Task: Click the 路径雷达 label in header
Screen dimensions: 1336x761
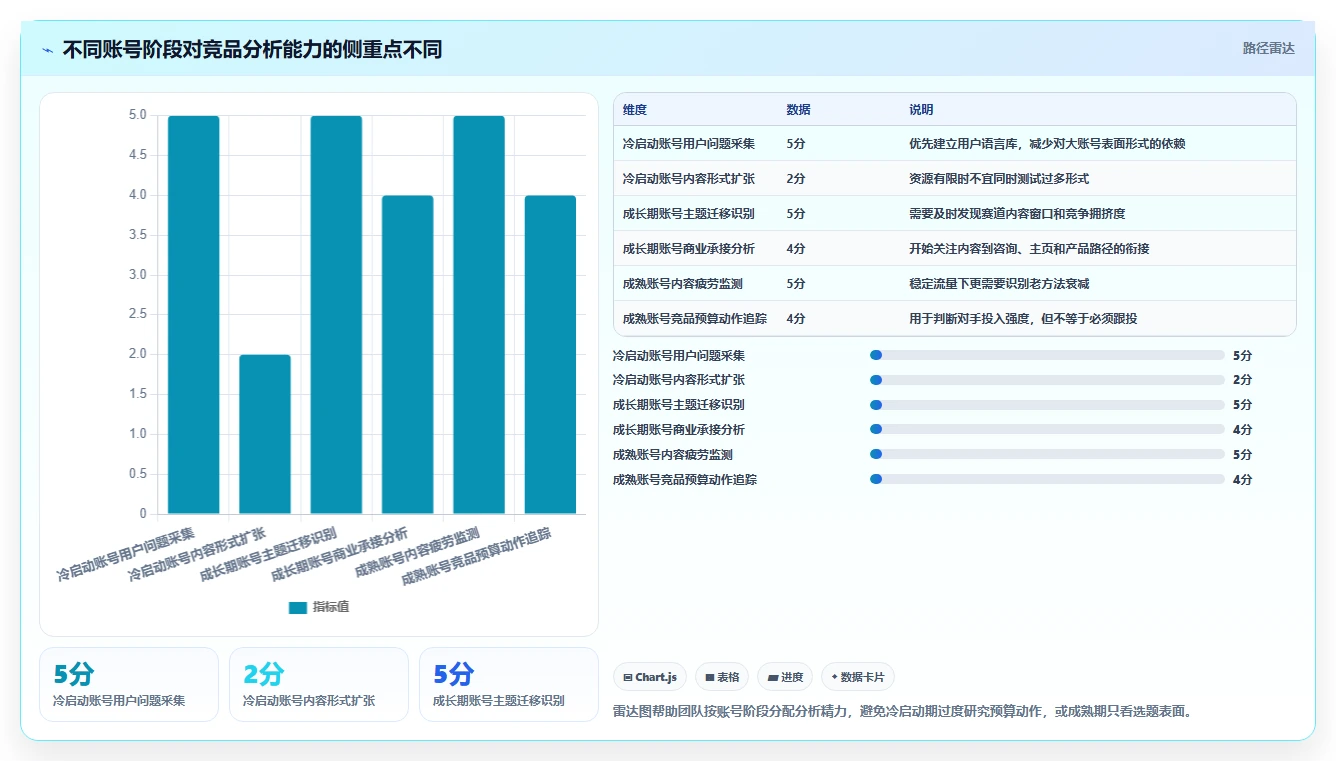Action: coord(1268,48)
